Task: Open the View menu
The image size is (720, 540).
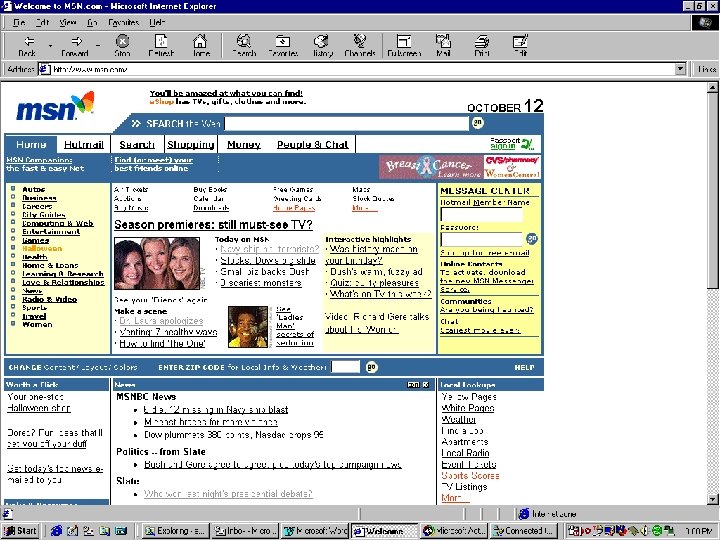Action: tap(68, 22)
